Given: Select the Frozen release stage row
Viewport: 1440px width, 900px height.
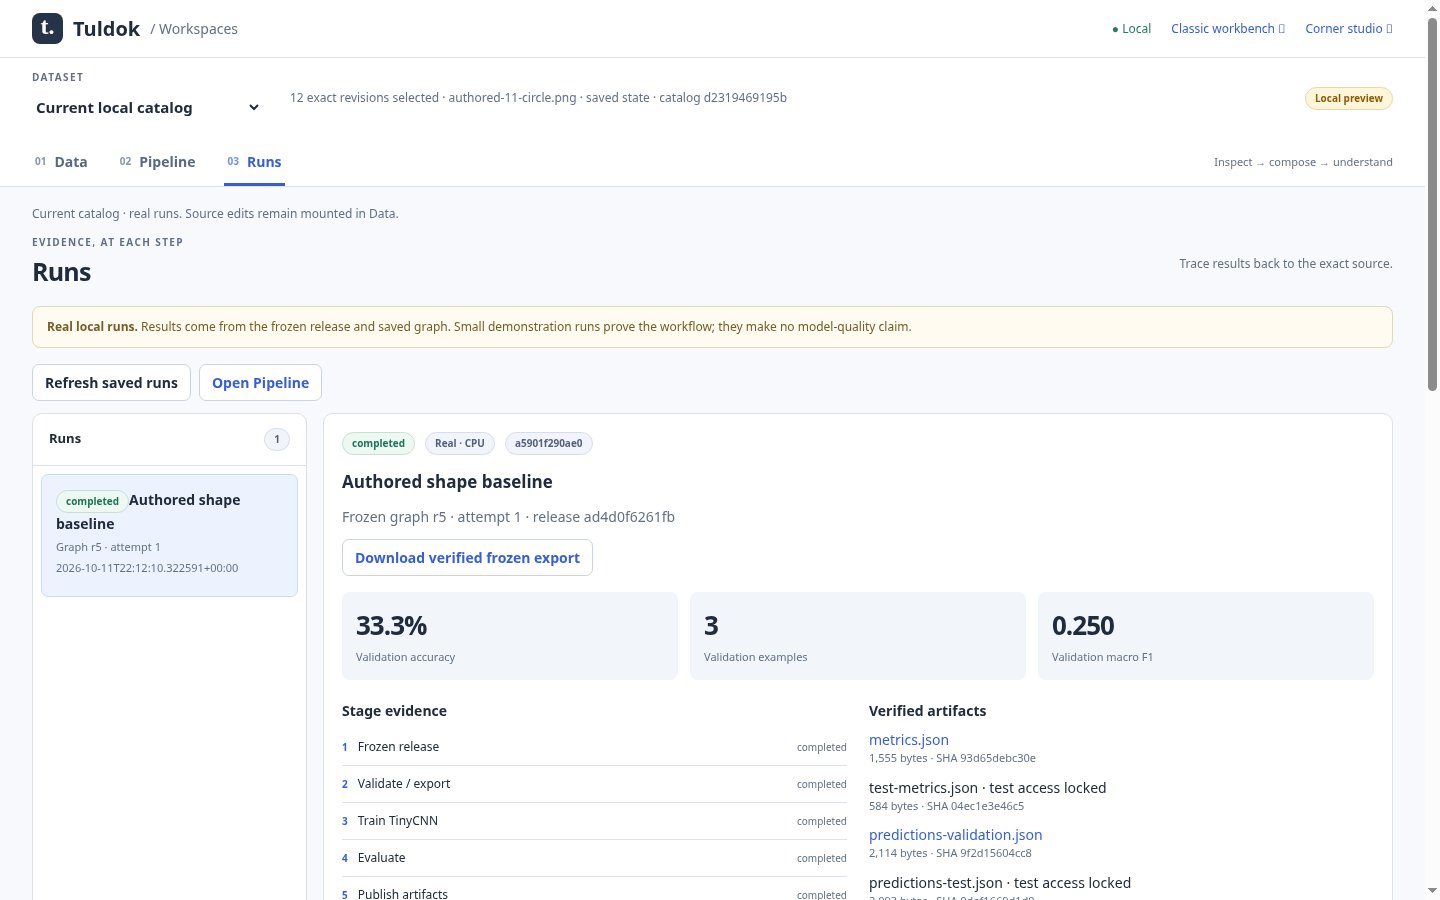Looking at the screenshot, I should click(594, 747).
